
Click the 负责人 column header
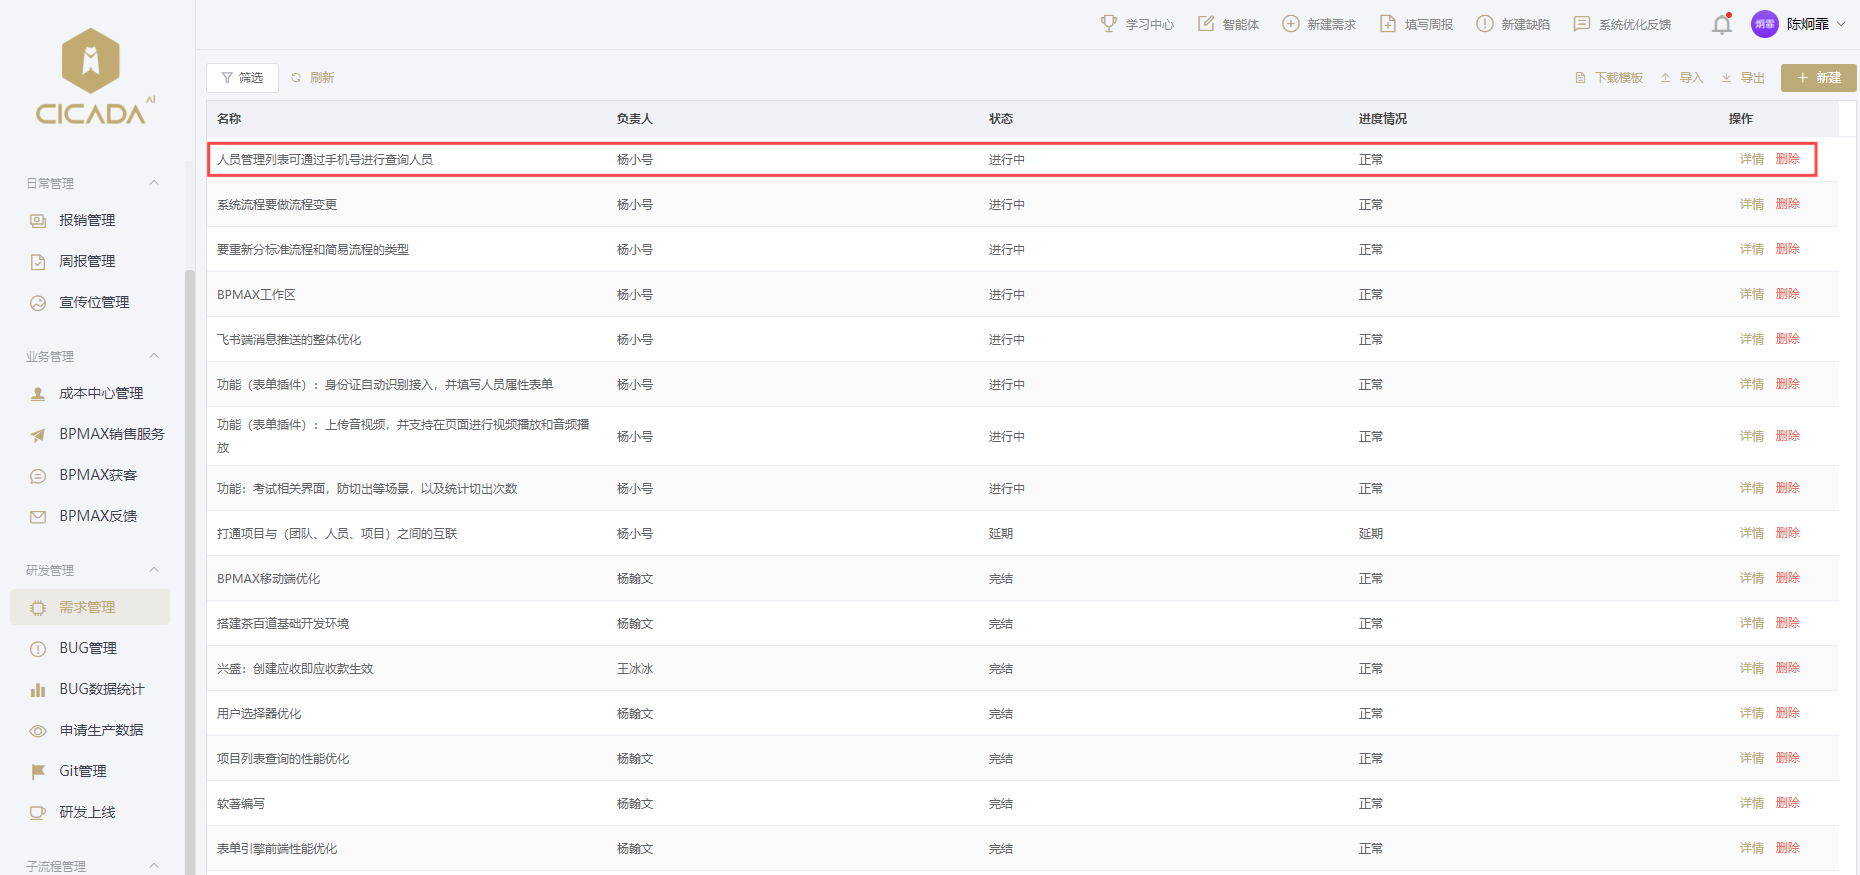point(635,119)
